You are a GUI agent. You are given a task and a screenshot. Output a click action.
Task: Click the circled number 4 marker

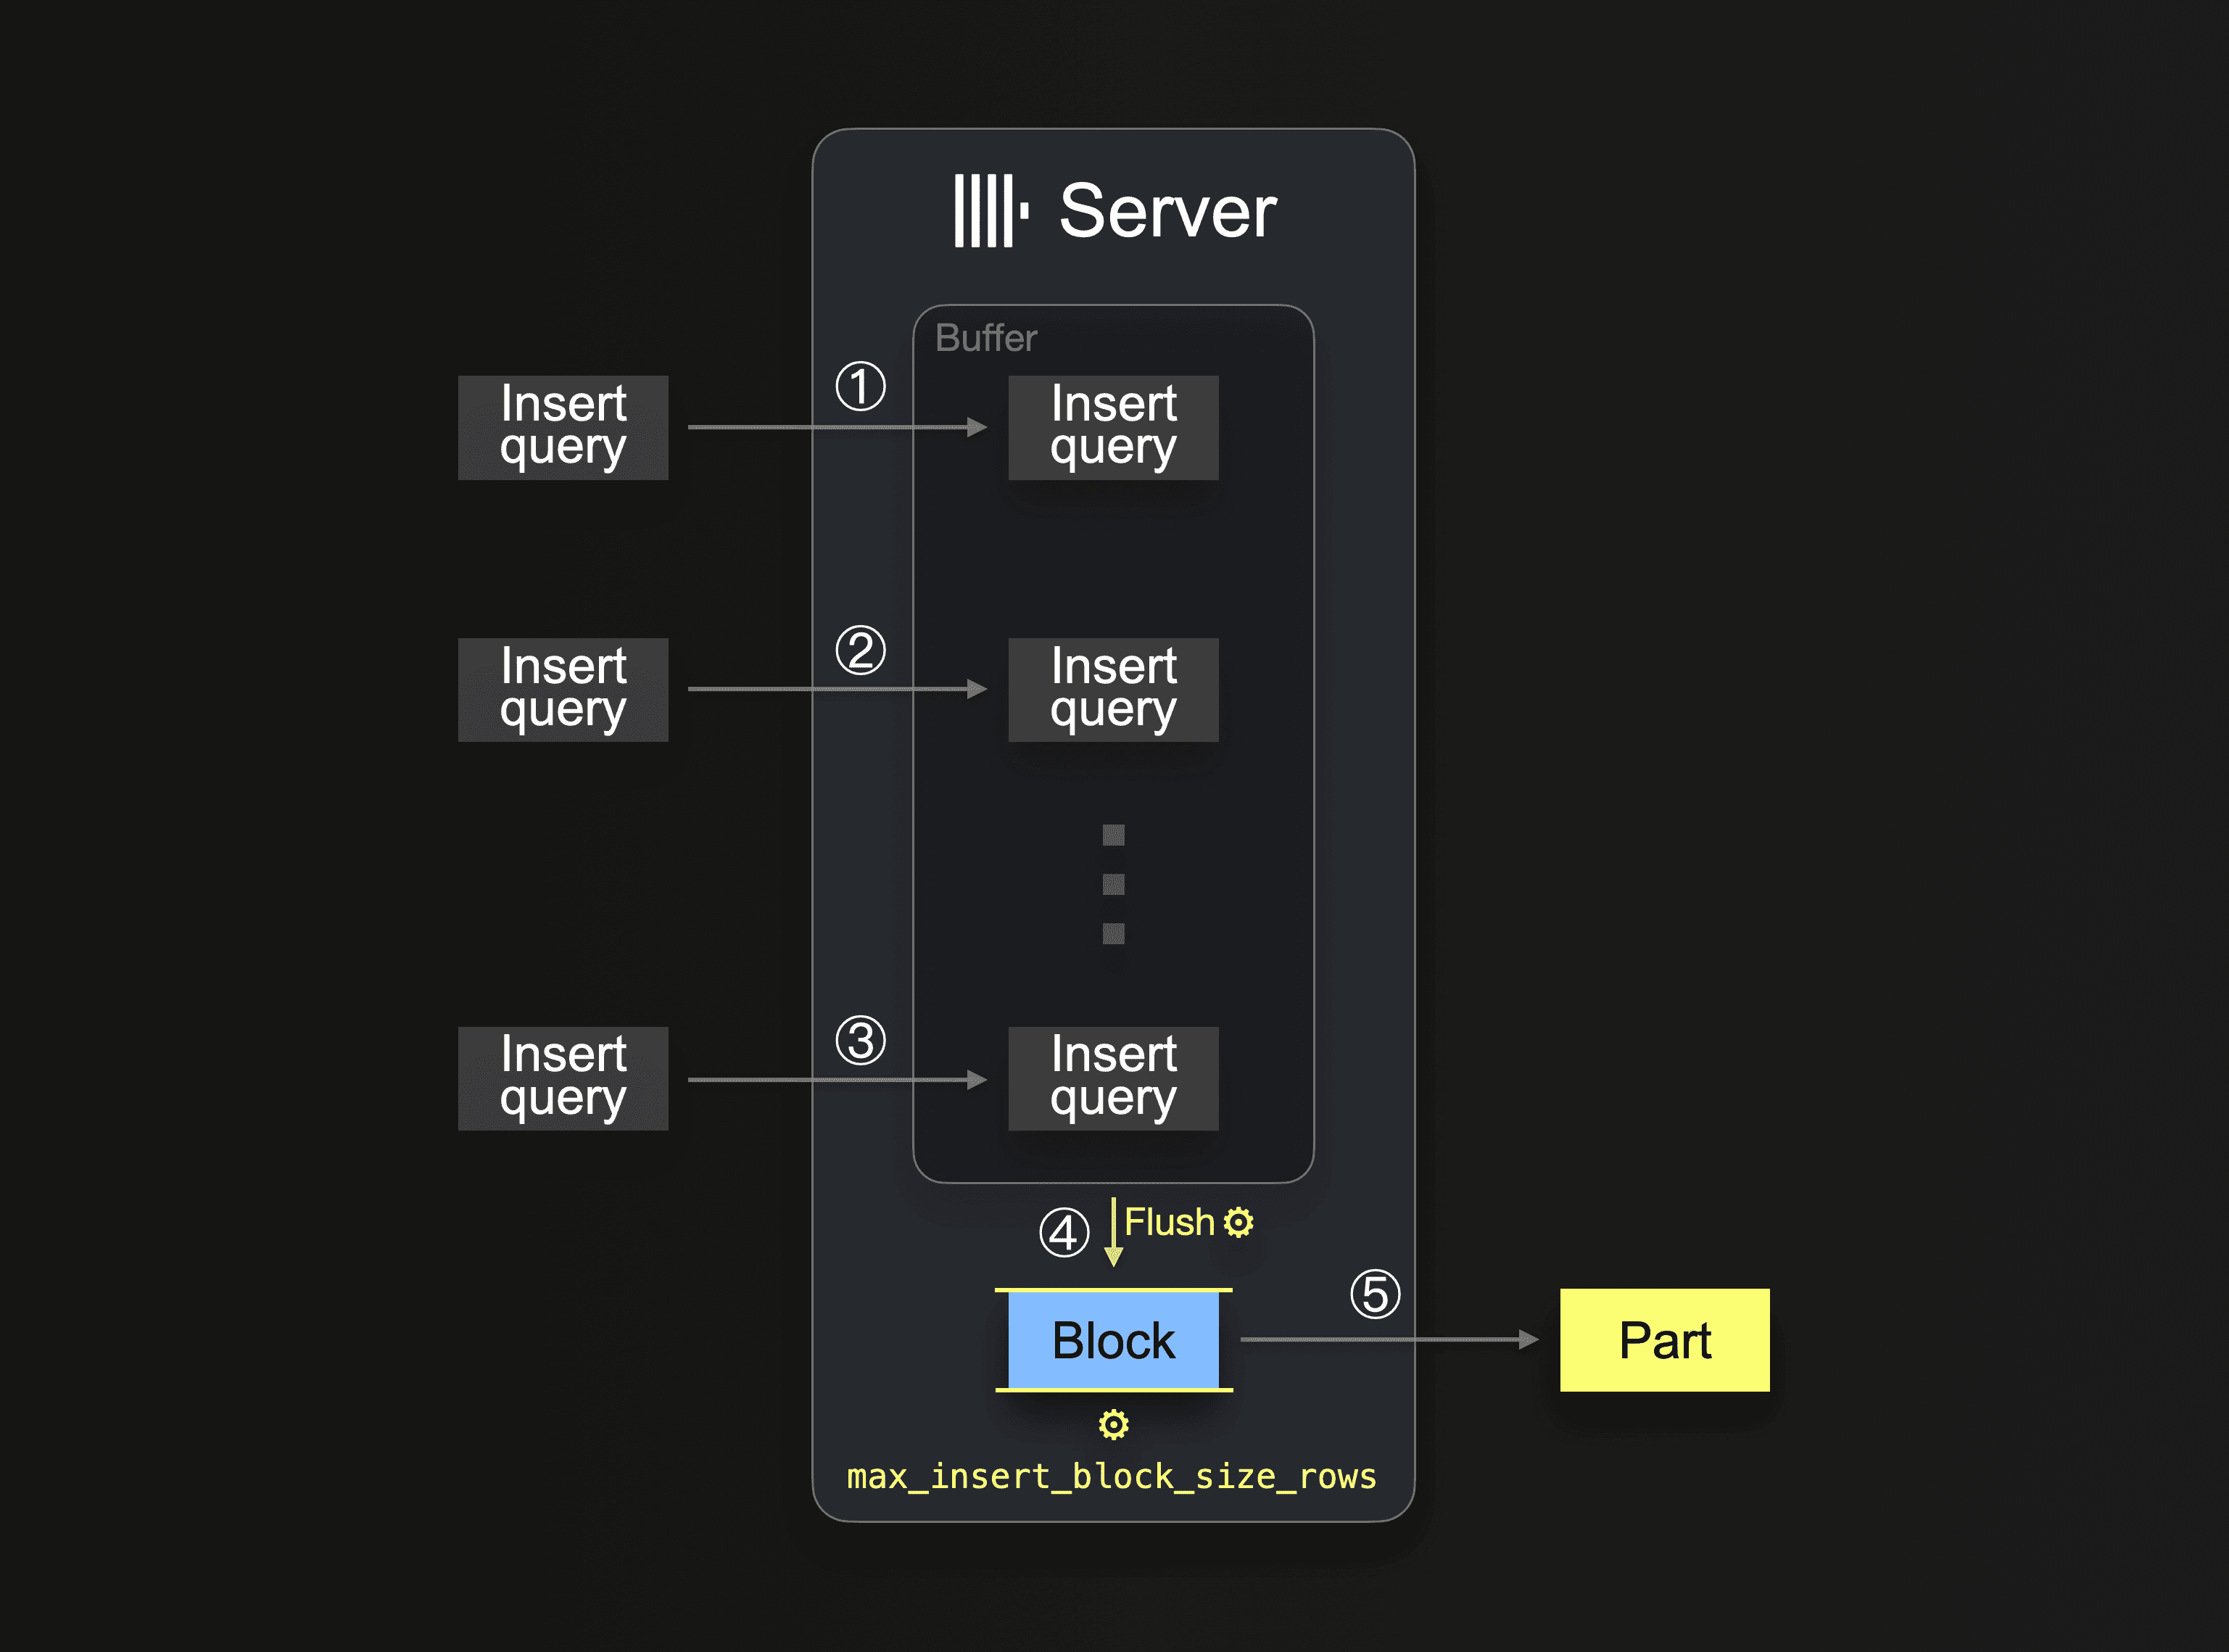pos(1064,1232)
